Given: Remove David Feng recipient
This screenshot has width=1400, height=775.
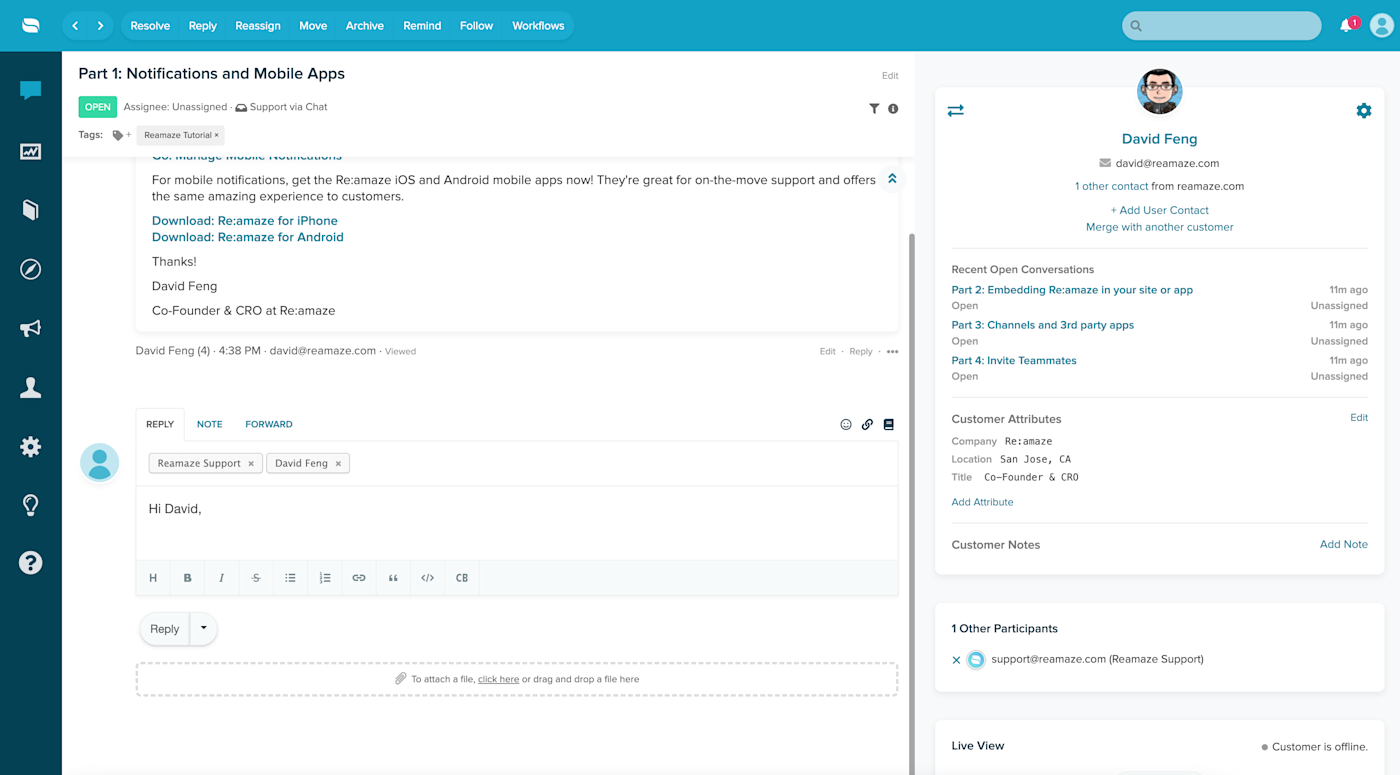Looking at the screenshot, I should click(338, 464).
